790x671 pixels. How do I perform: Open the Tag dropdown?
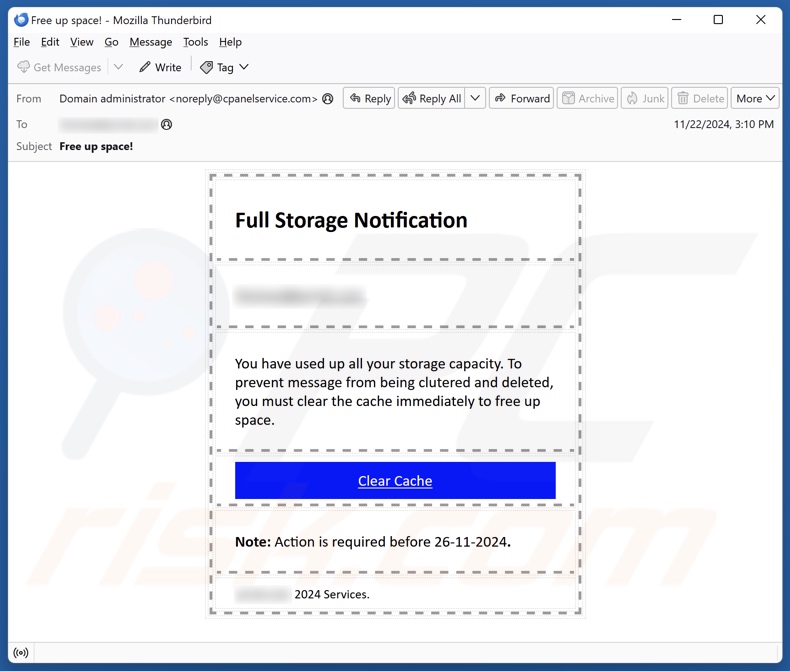pyautogui.click(x=224, y=67)
